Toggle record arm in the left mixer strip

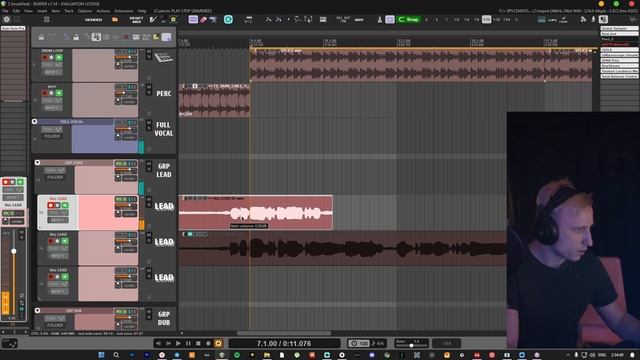(x=6, y=182)
